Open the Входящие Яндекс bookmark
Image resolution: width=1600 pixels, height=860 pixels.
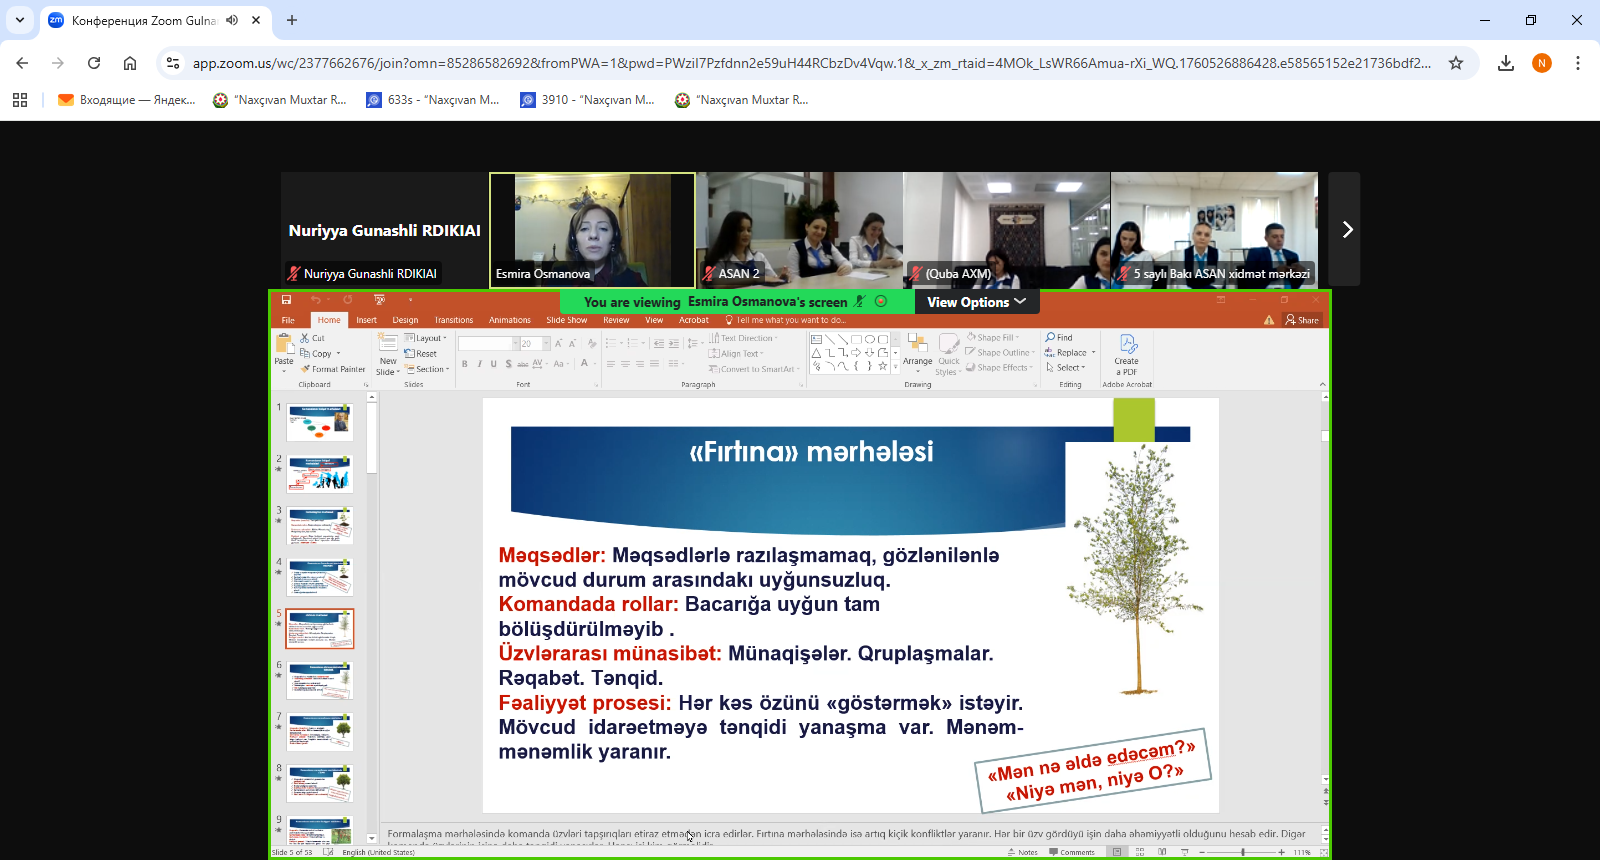pyautogui.click(x=126, y=100)
